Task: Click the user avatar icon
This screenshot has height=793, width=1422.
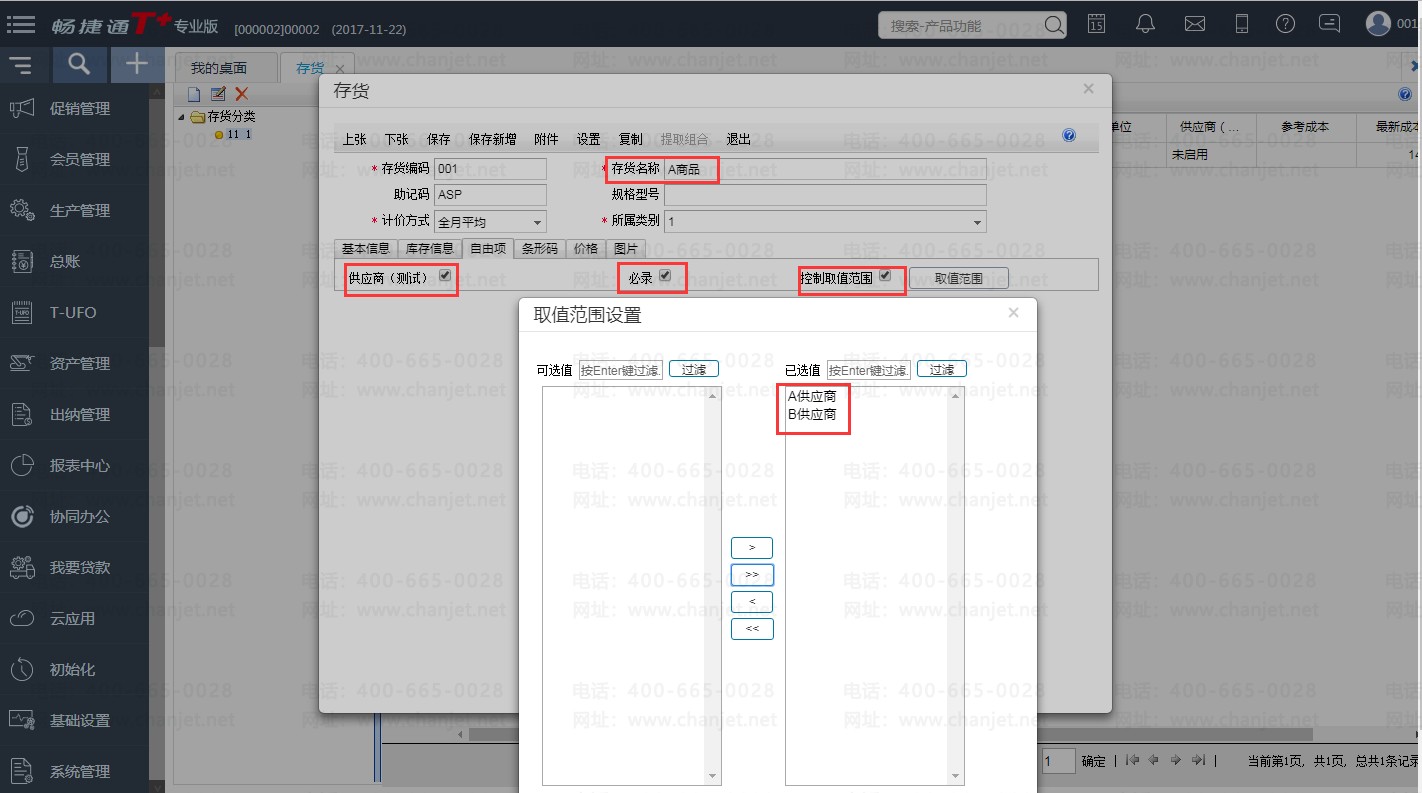Action: pyautogui.click(x=1378, y=24)
